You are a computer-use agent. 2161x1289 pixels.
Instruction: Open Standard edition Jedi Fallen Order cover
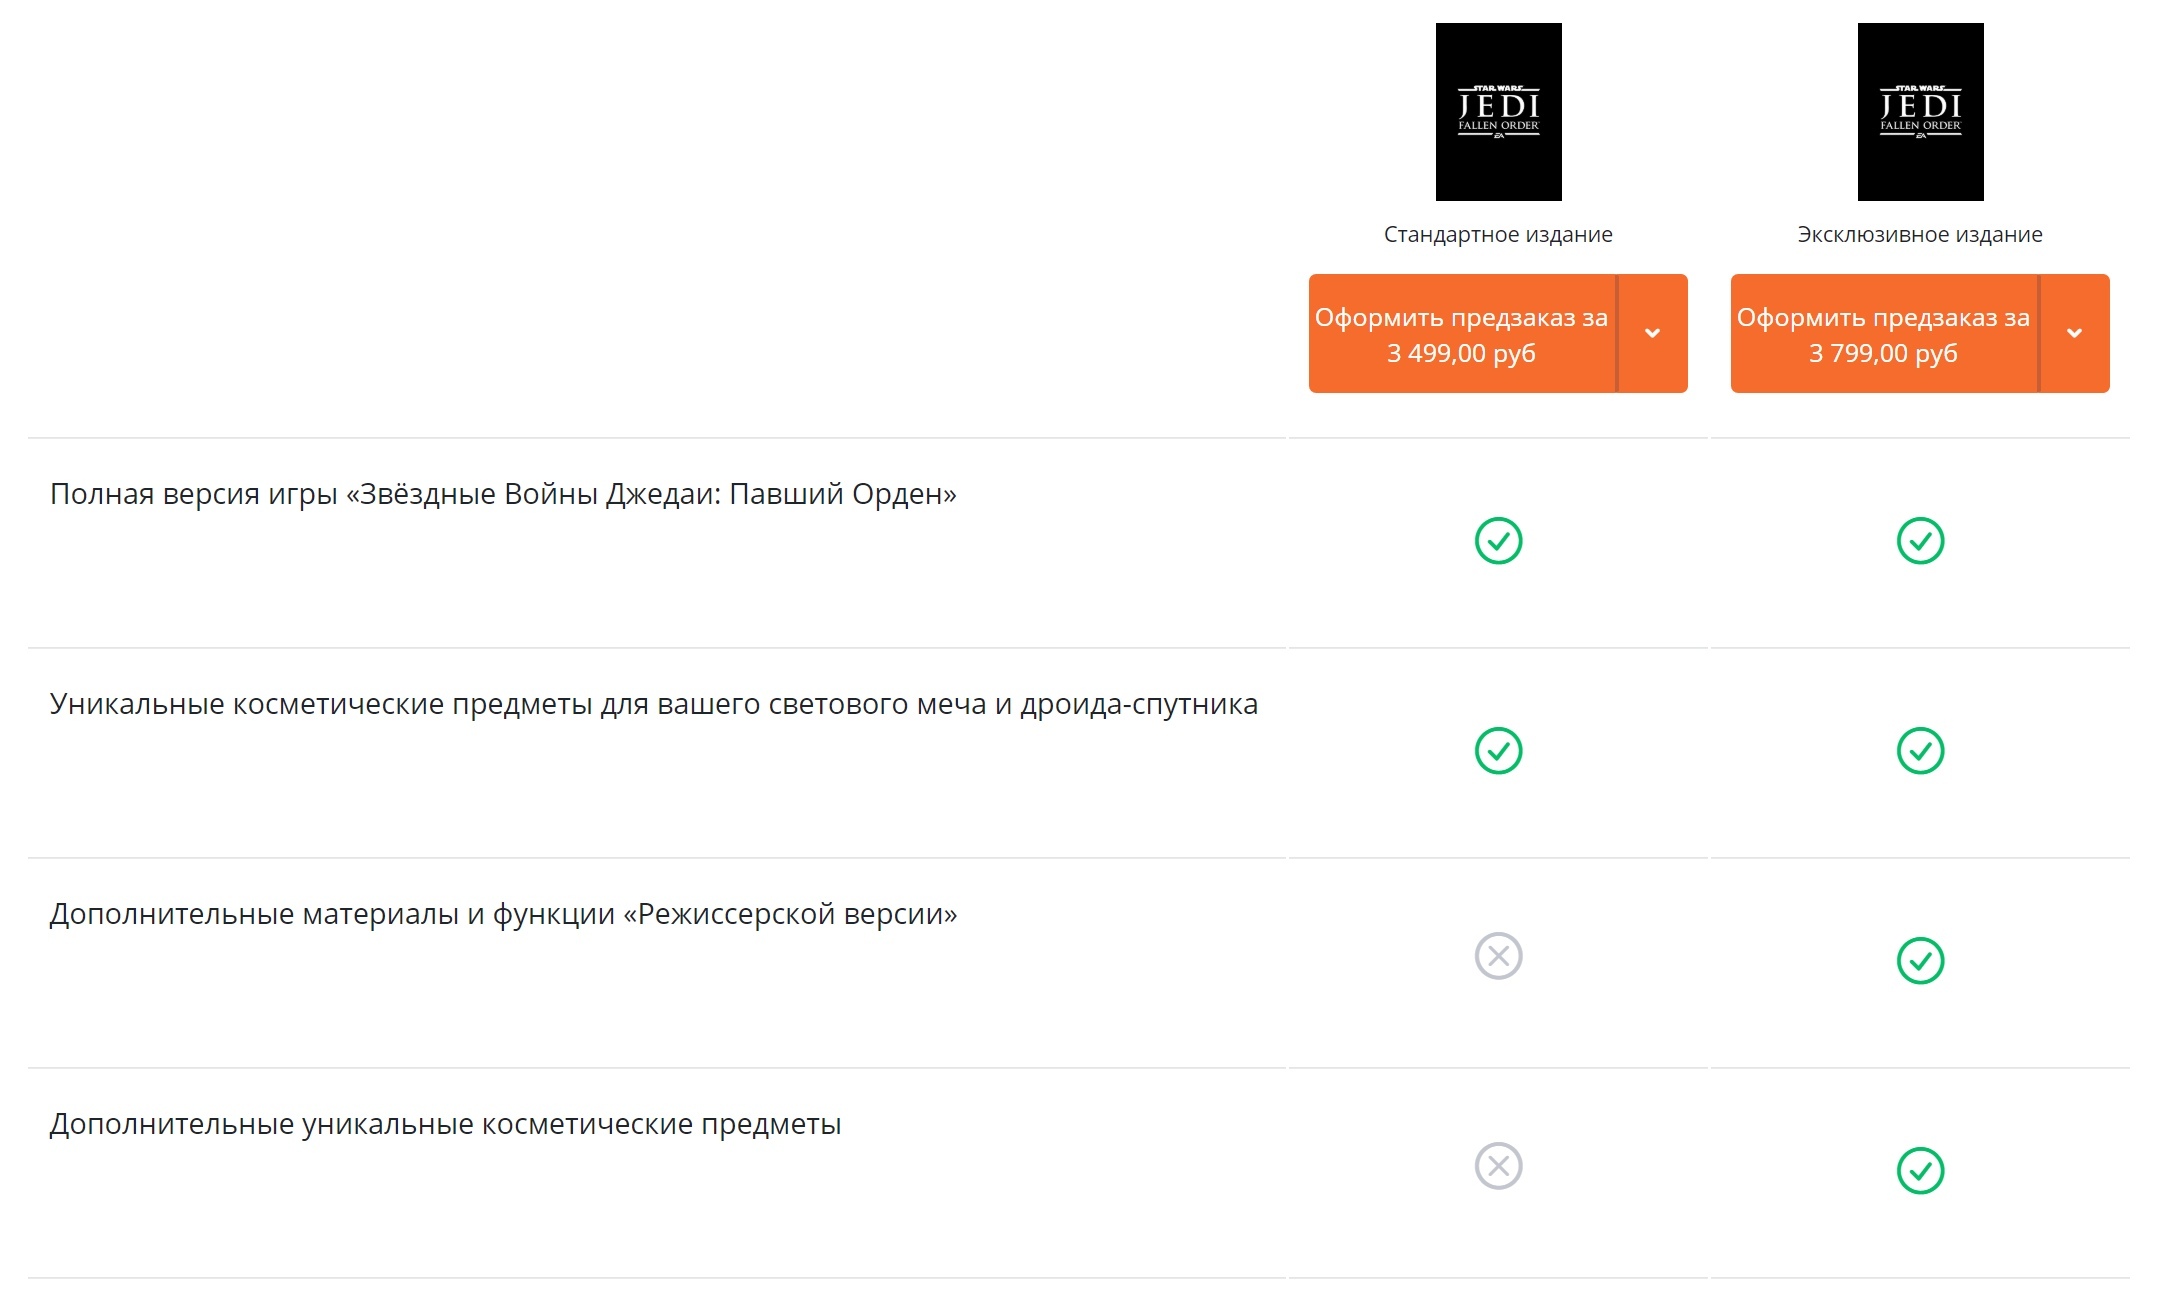point(1498,112)
